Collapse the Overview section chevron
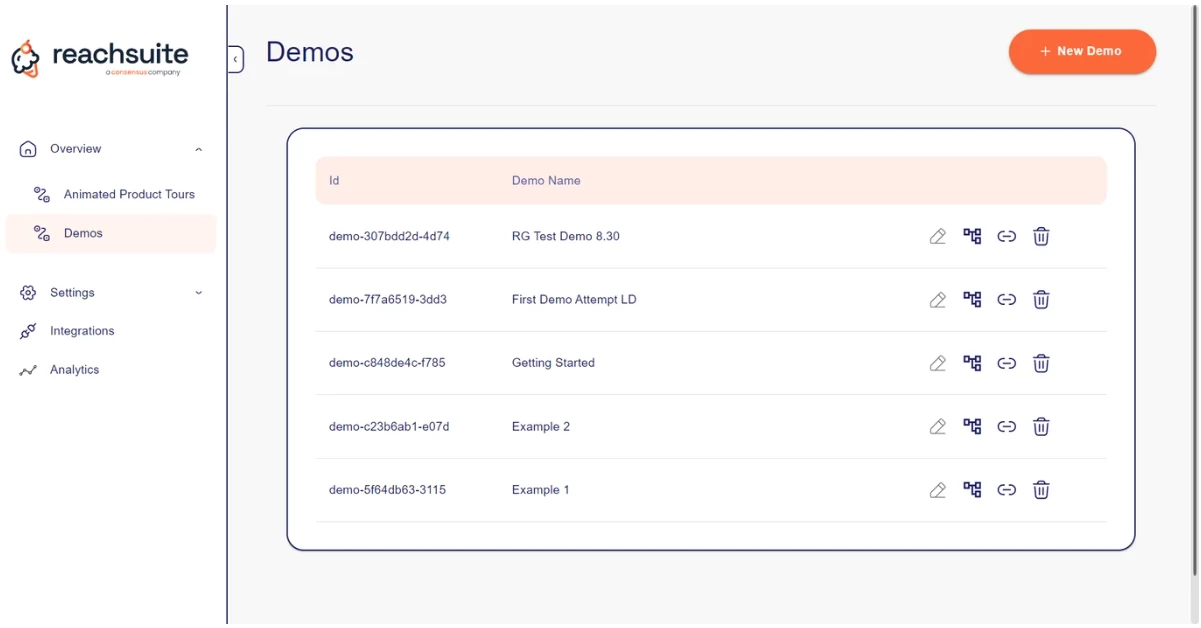Screen dimensions: 1201x628 click(198, 150)
